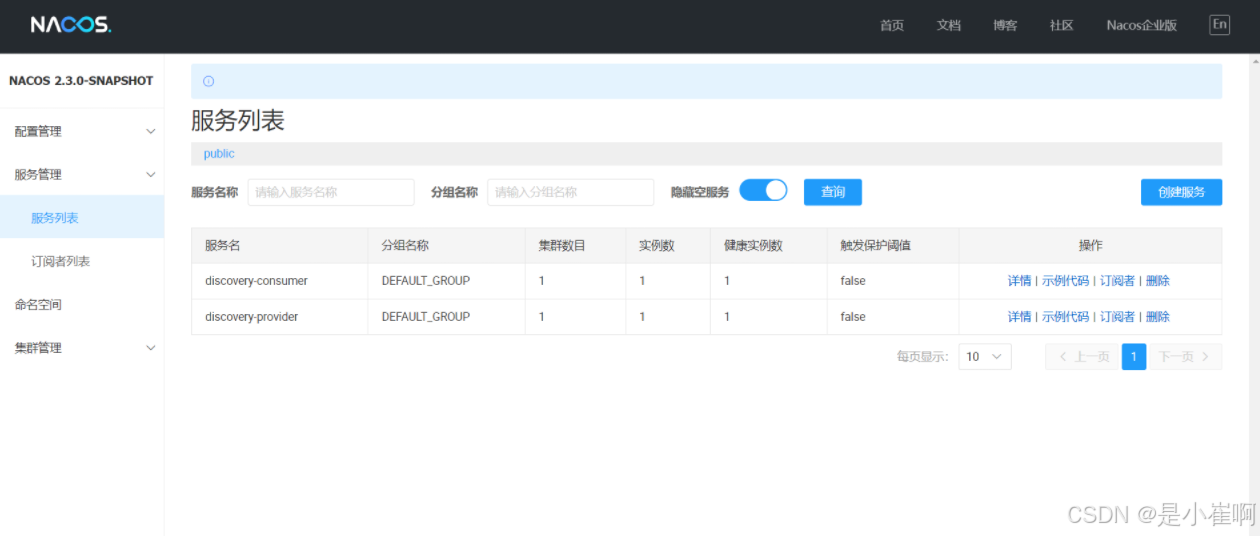The width and height of the screenshot is (1260, 536).
Task: Select 服务列表 in the sidebar
Action: click(82, 217)
